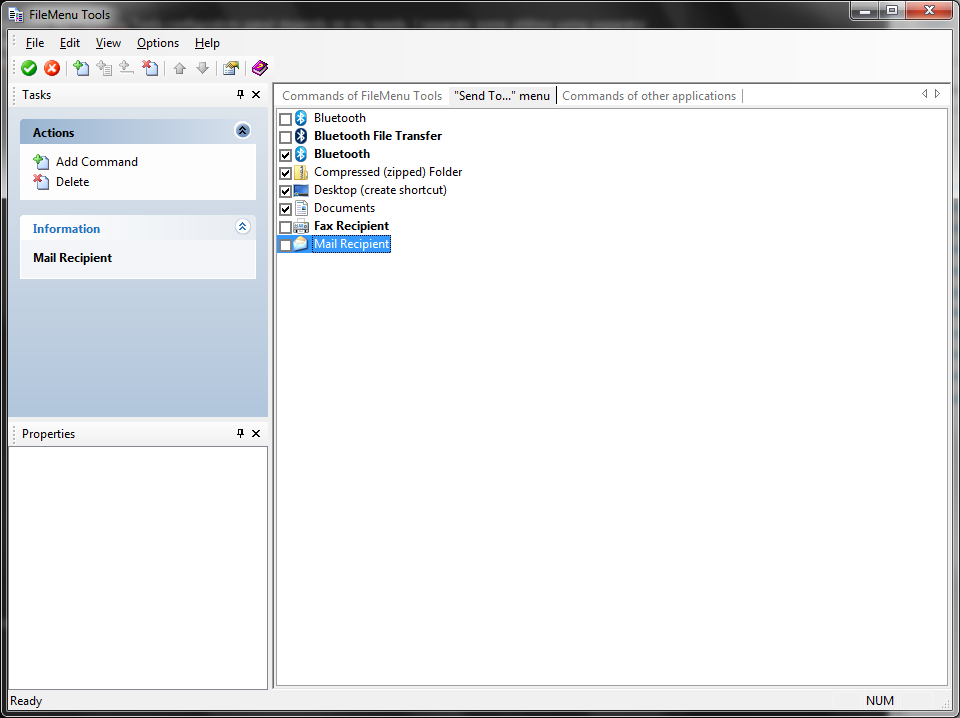Open the Edit menu
This screenshot has width=960, height=718.
(70, 43)
